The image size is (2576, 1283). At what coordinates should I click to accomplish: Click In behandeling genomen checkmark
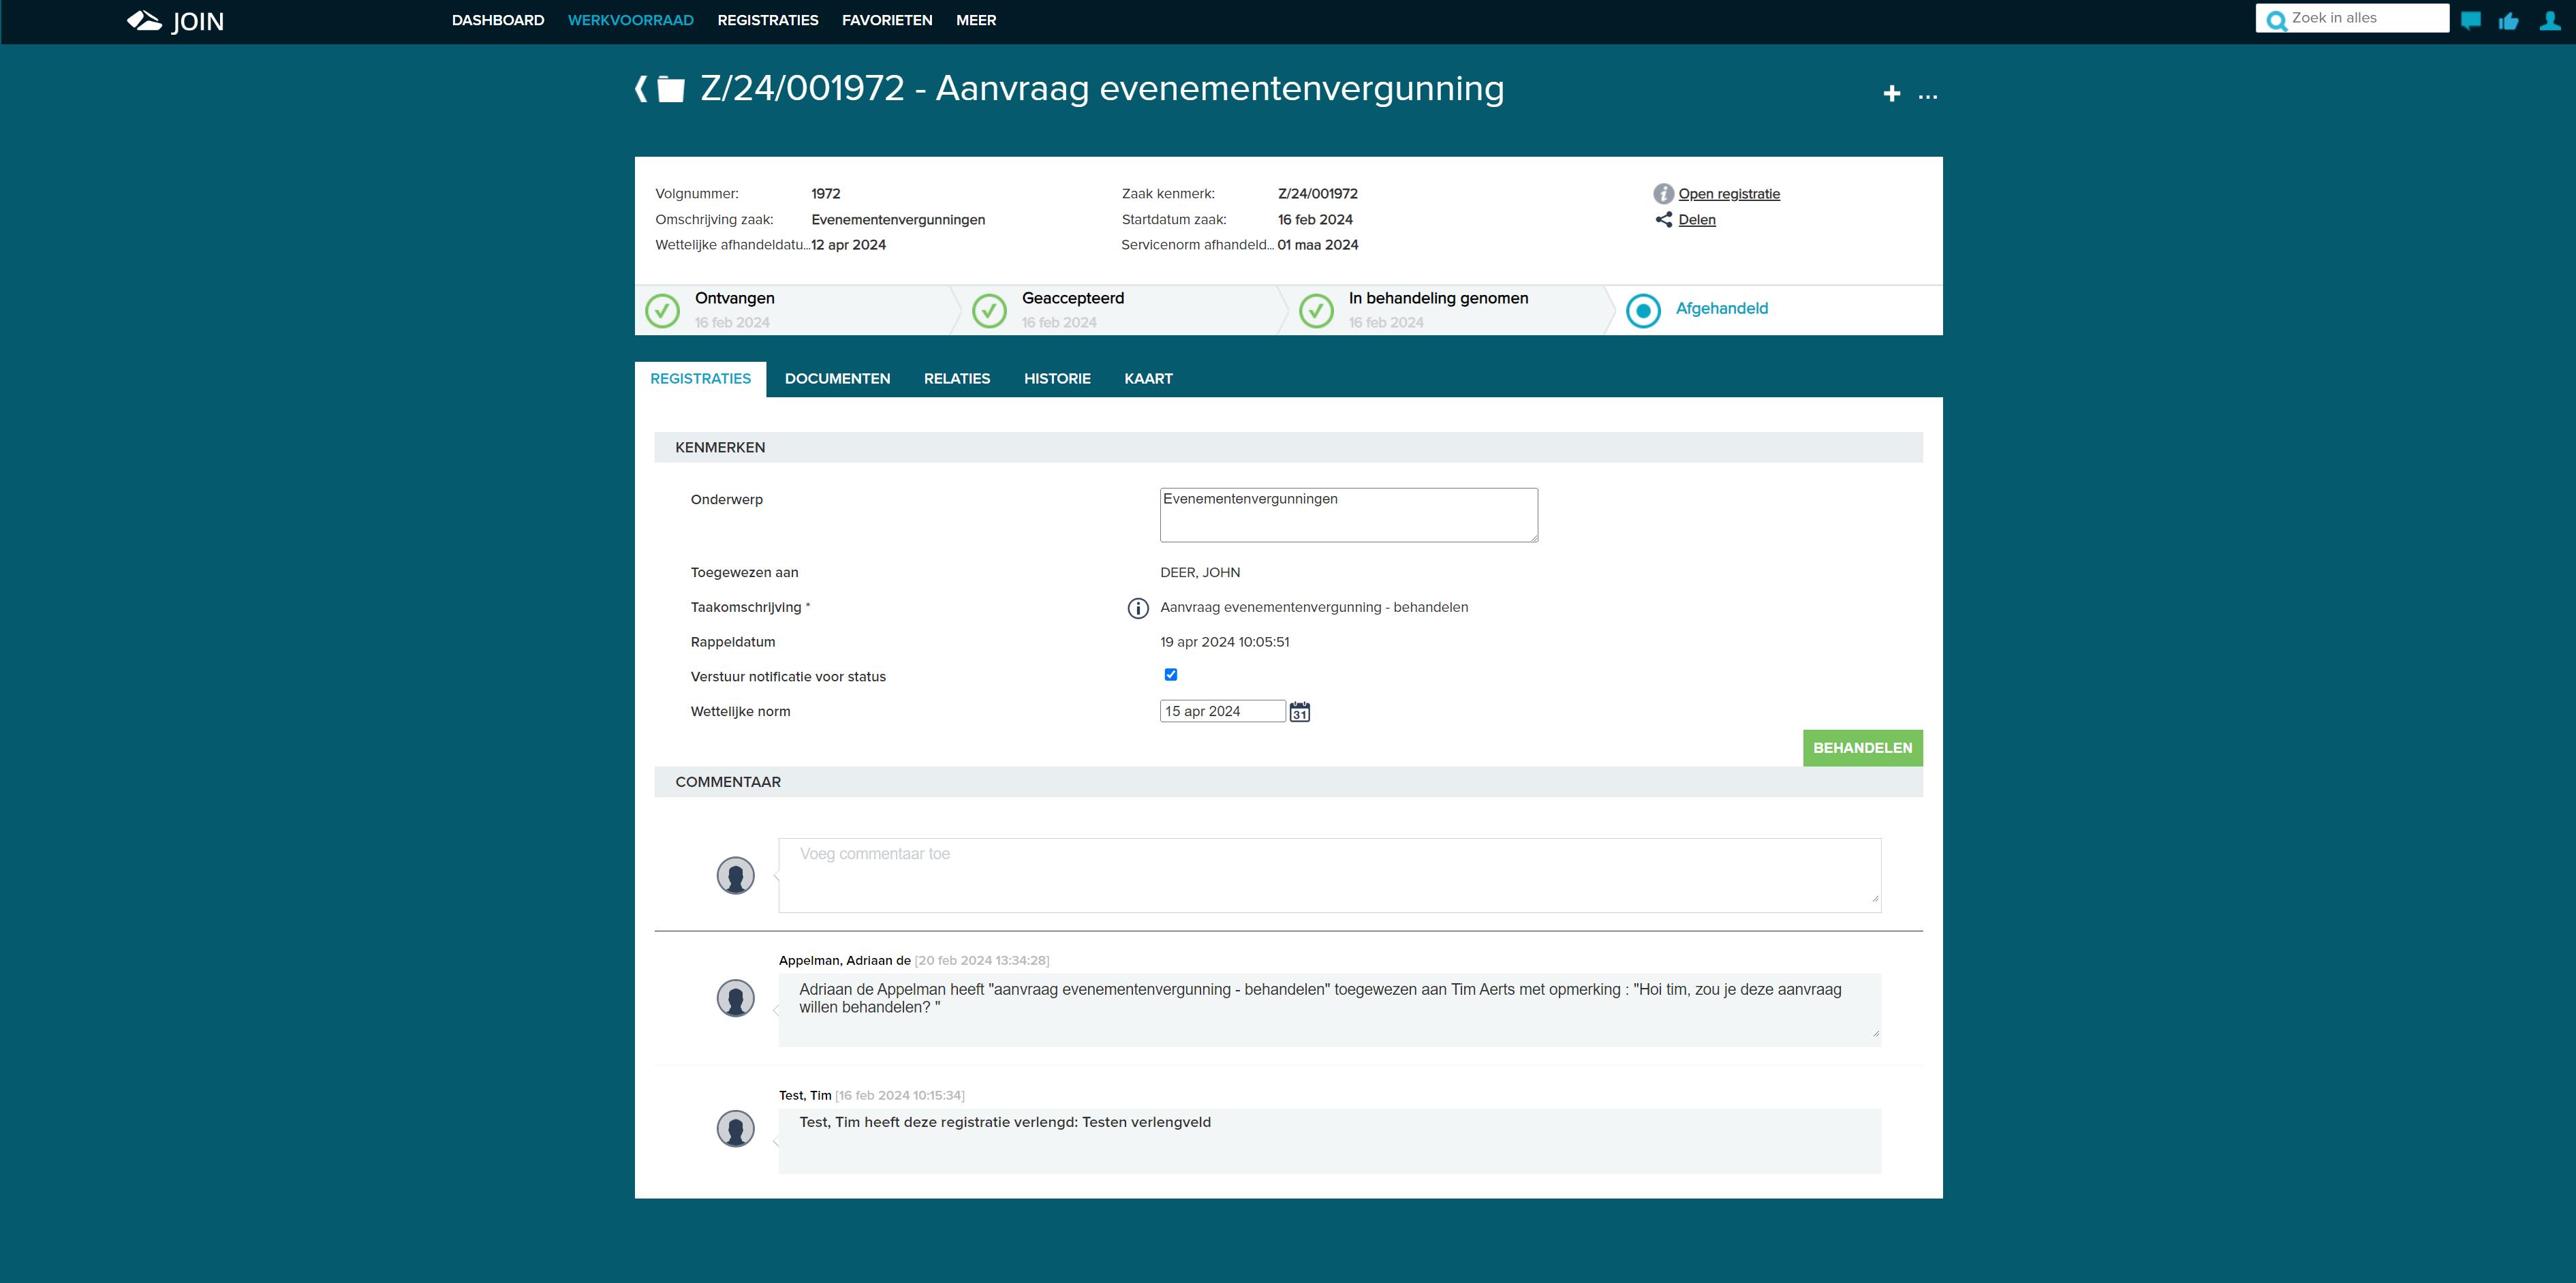coord(1316,311)
